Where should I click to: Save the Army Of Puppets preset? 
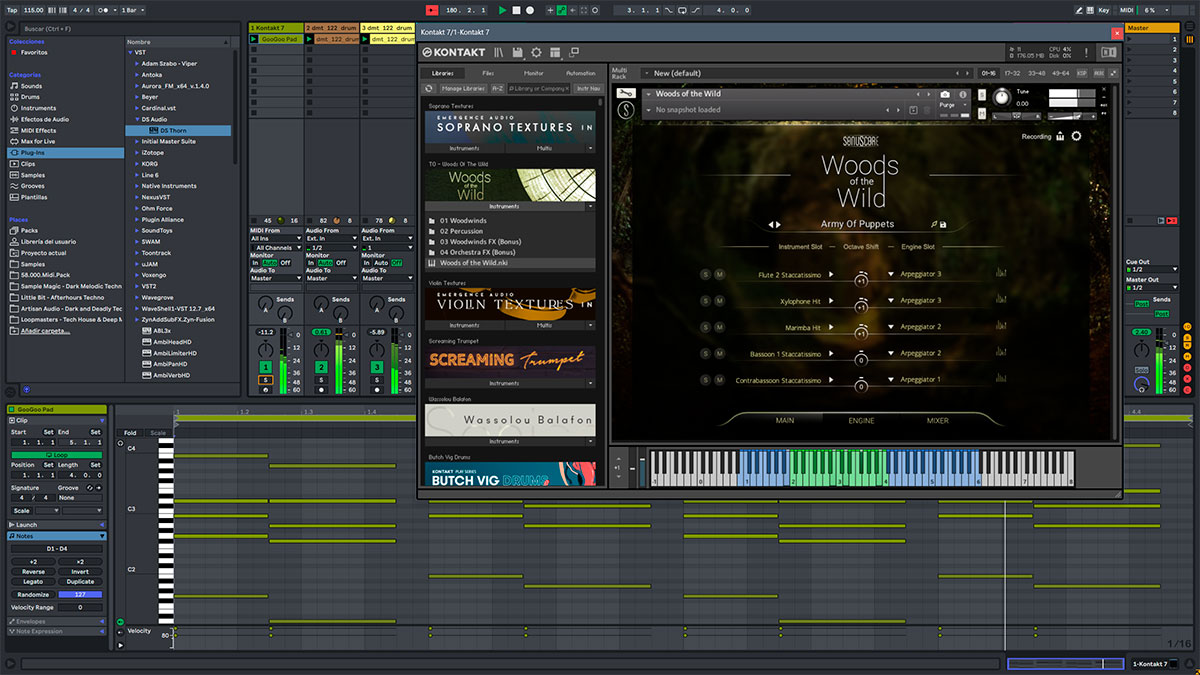943,224
